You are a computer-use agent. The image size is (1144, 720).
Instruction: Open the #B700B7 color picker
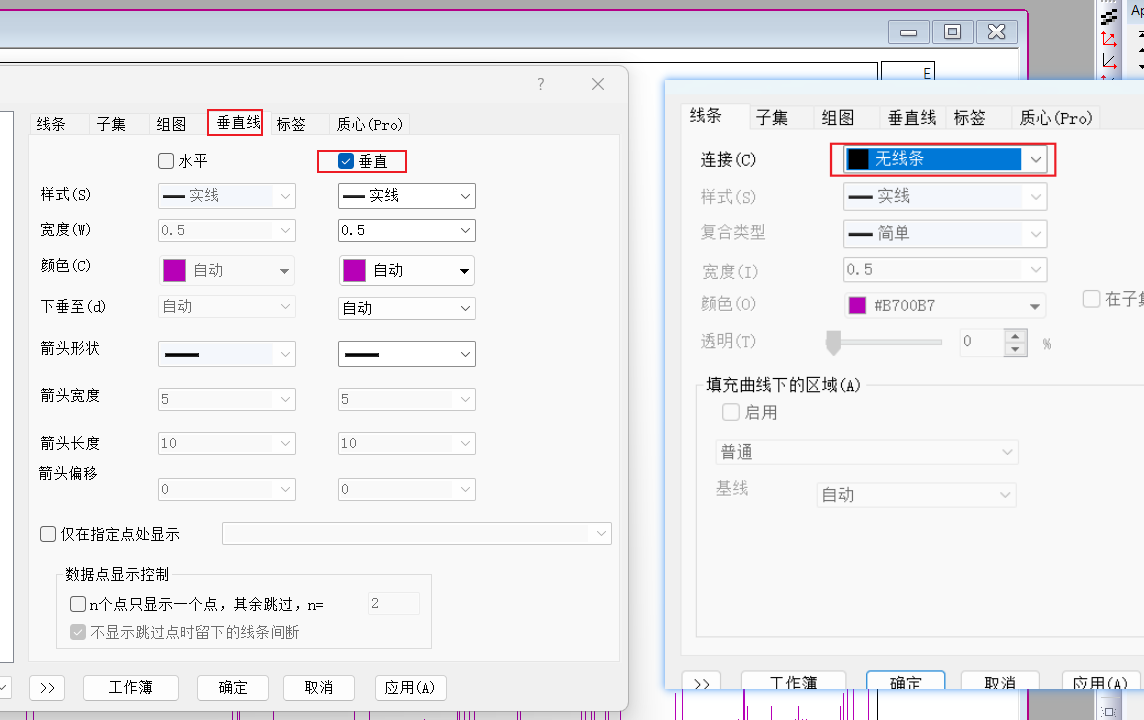pos(945,306)
